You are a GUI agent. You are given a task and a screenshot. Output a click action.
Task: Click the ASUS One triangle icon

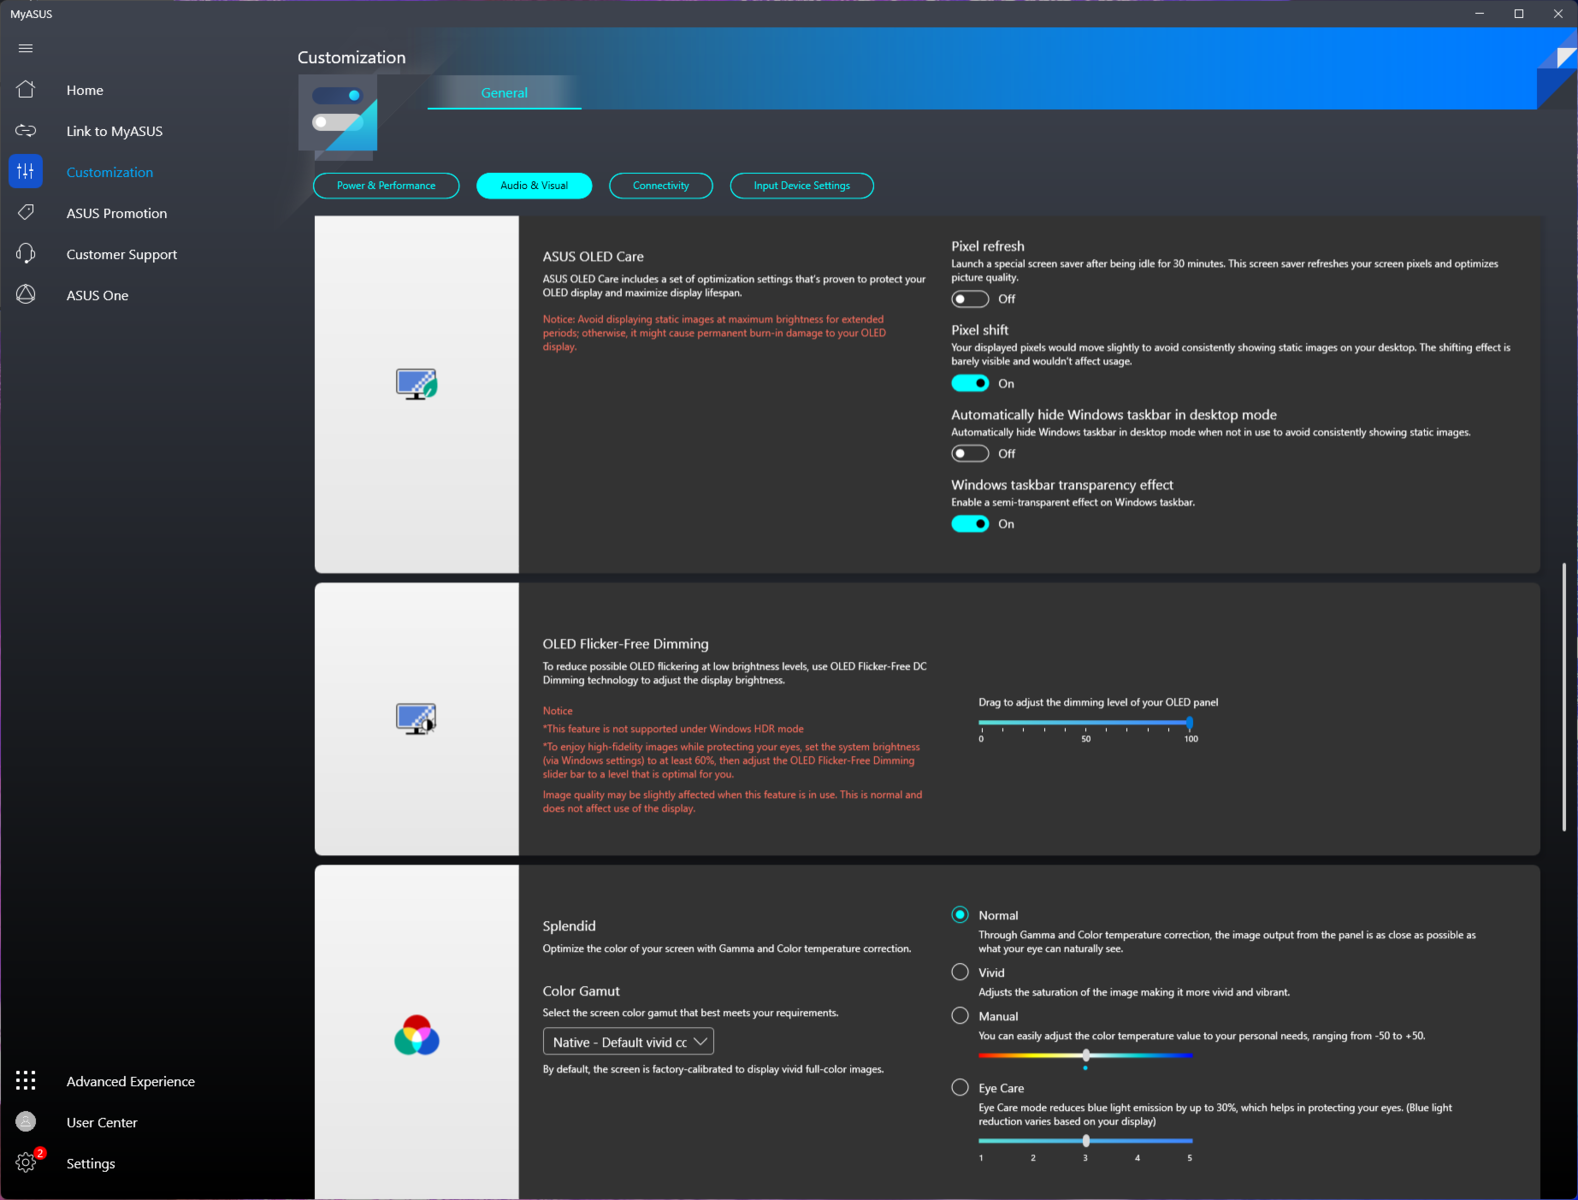pos(26,294)
